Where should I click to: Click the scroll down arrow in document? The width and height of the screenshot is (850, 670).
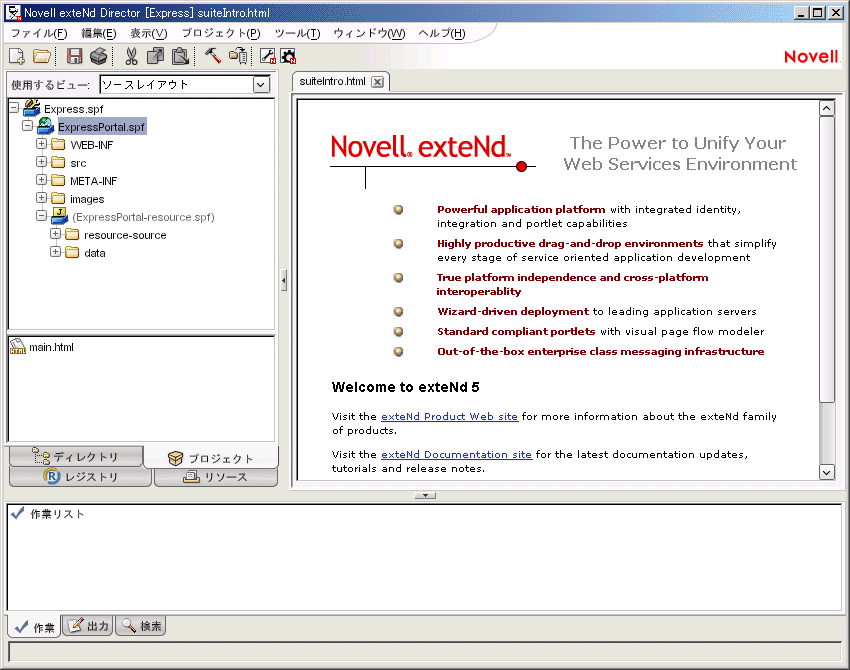click(826, 472)
